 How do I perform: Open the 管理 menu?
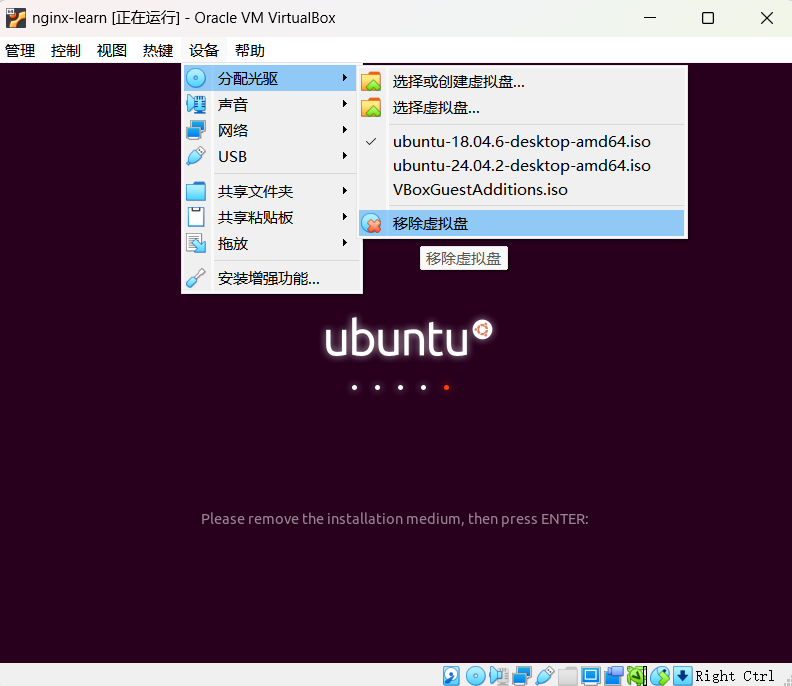pos(20,51)
